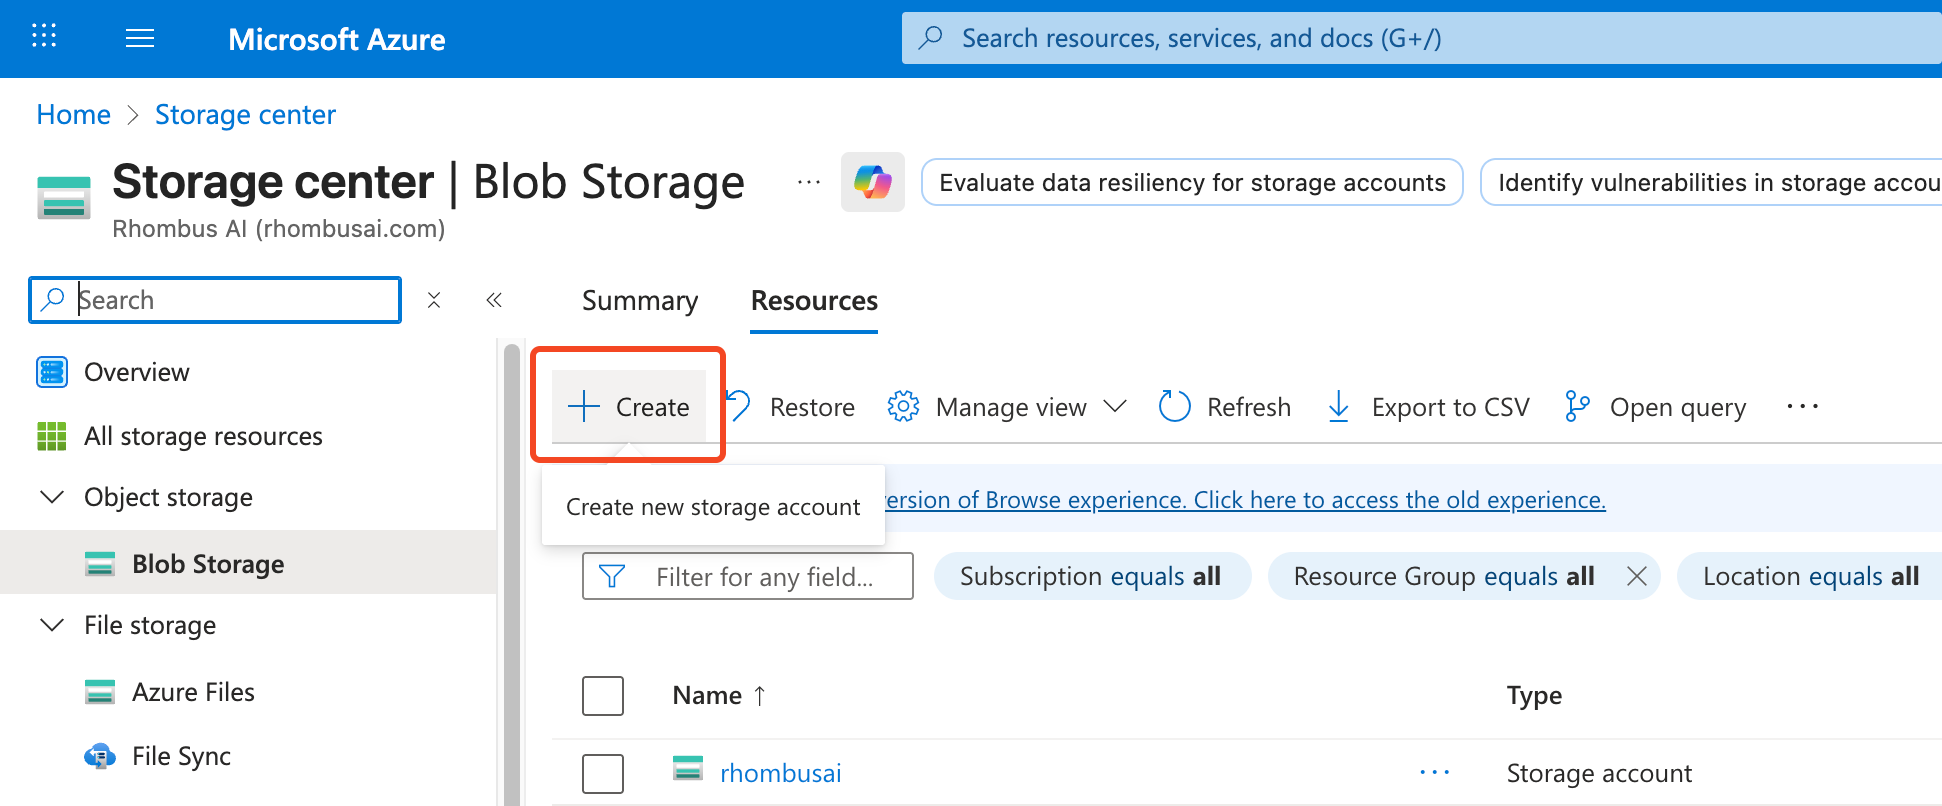Open Location equals all filter
This screenshot has width=1942, height=806.
coord(1810,576)
